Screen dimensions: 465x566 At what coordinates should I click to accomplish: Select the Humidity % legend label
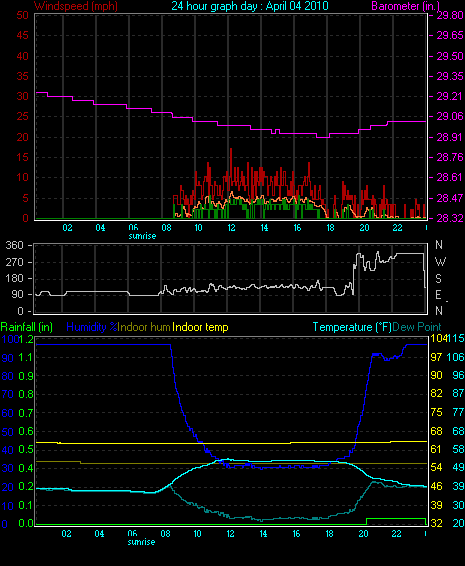92,327
